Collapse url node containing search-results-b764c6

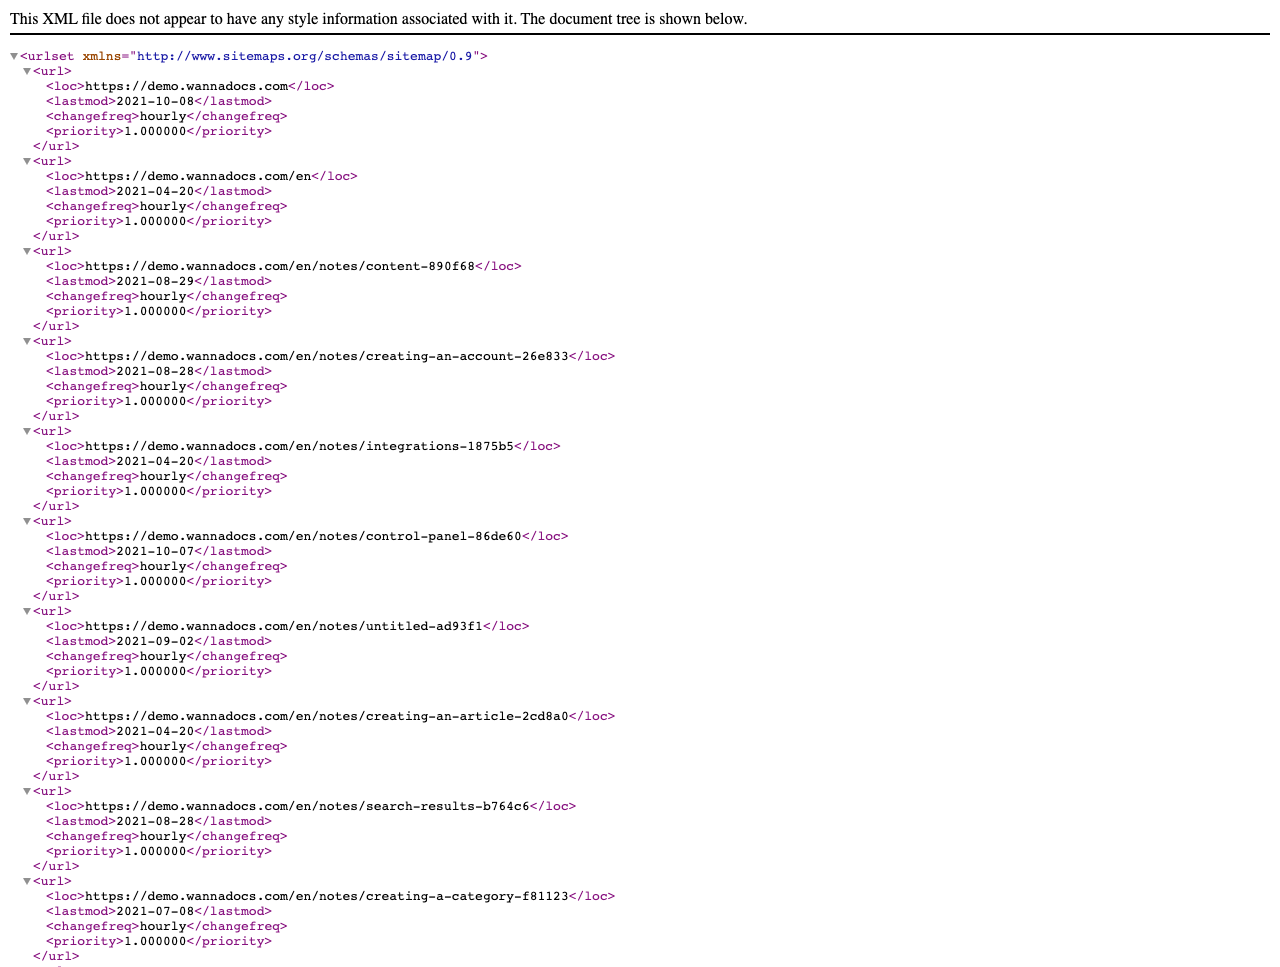(x=27, y=792)
